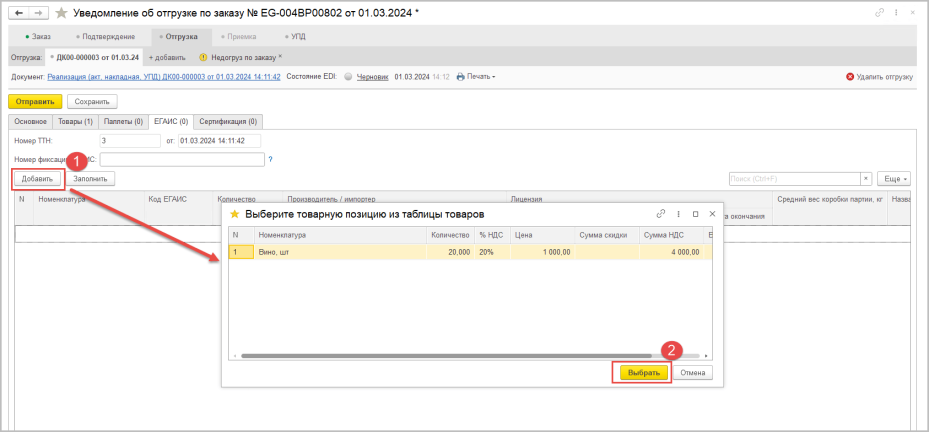Open the Приемка stage tab
Image resolution: width=929 pixels, height=432 pixels.
pos(238,37)
